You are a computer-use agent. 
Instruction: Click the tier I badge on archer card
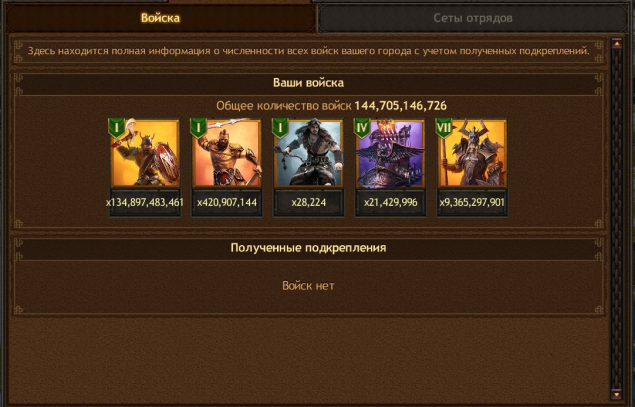280,128
